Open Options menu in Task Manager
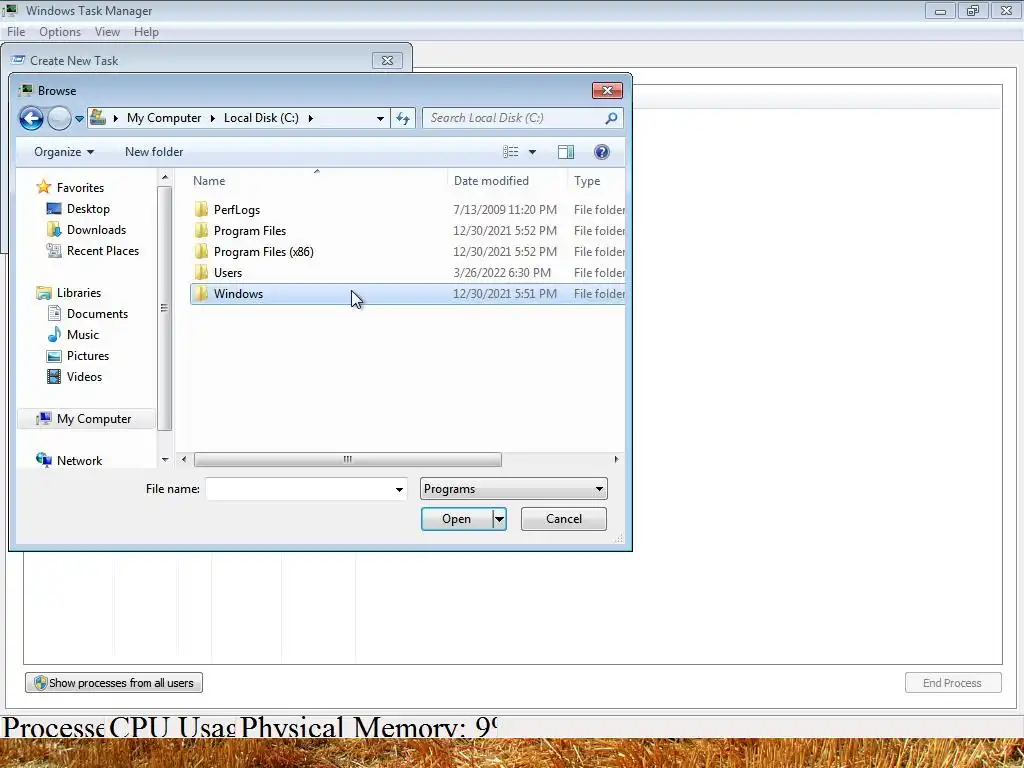 click(60, 32)
